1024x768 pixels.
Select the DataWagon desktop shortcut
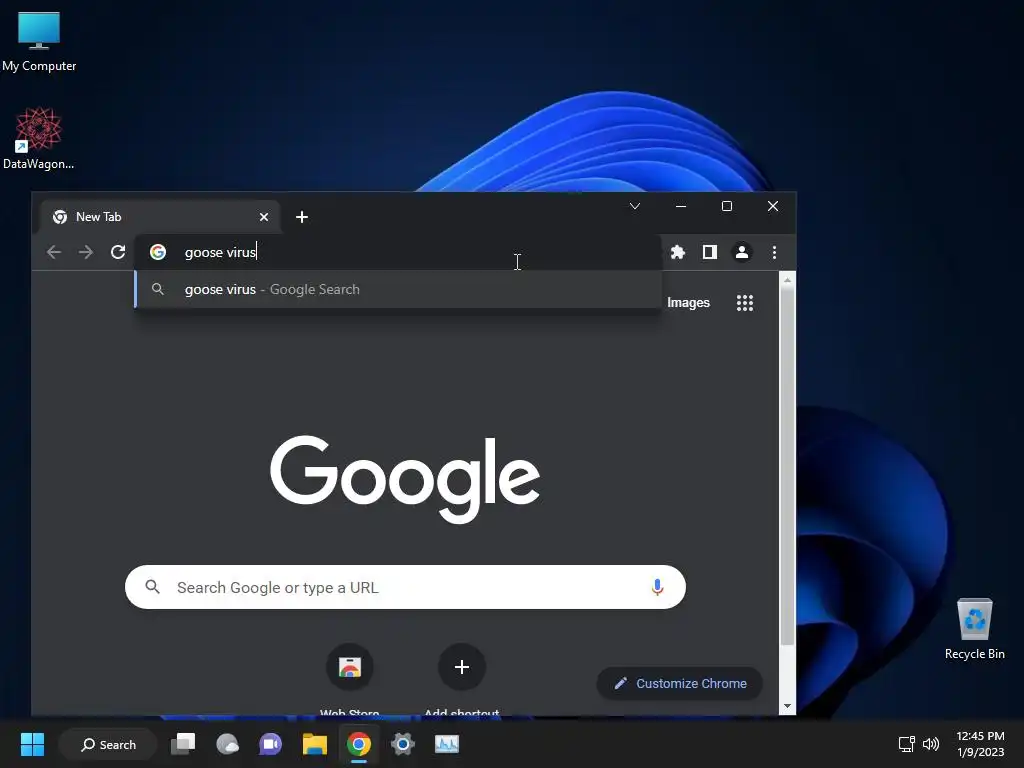(x=39, y=138)
